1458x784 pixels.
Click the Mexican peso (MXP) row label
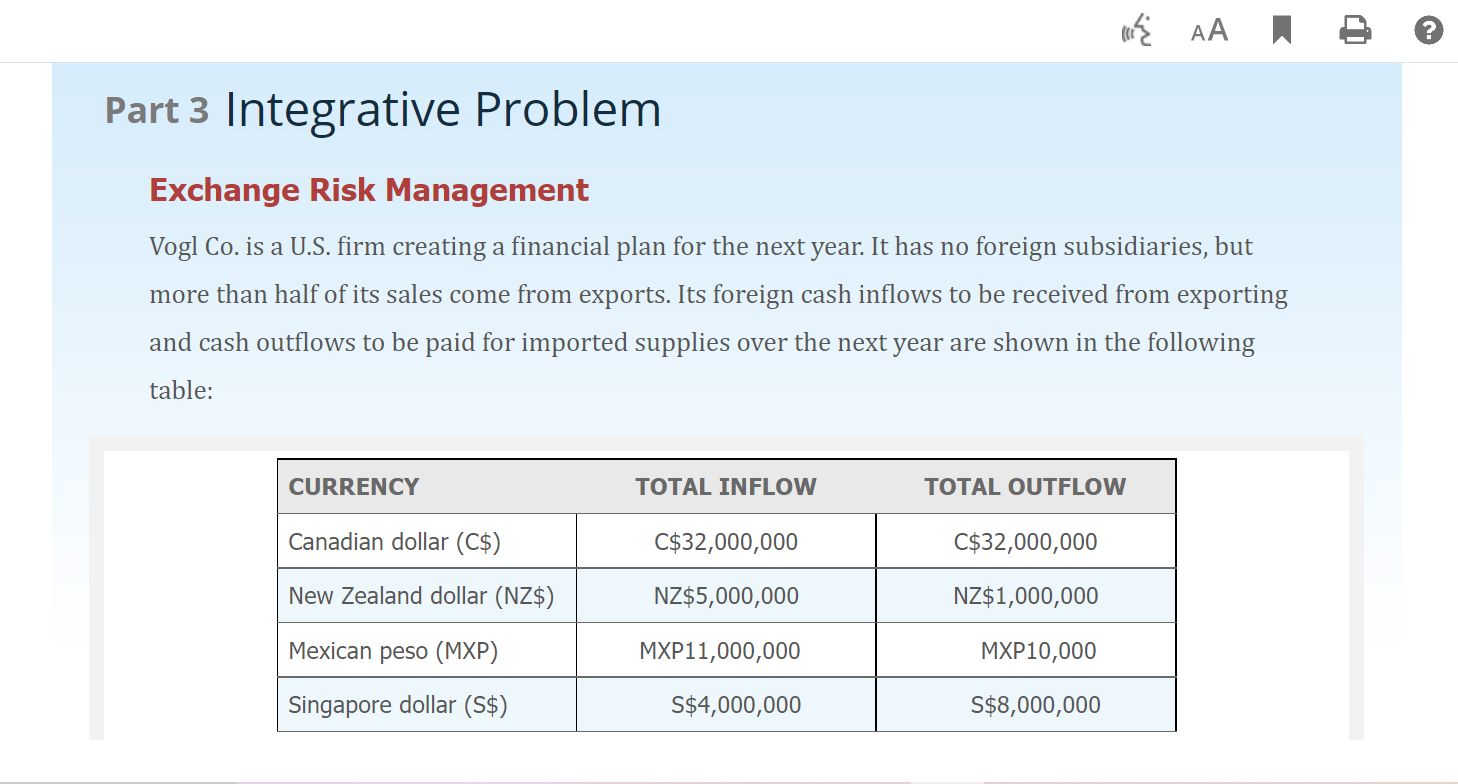(394, 650)
